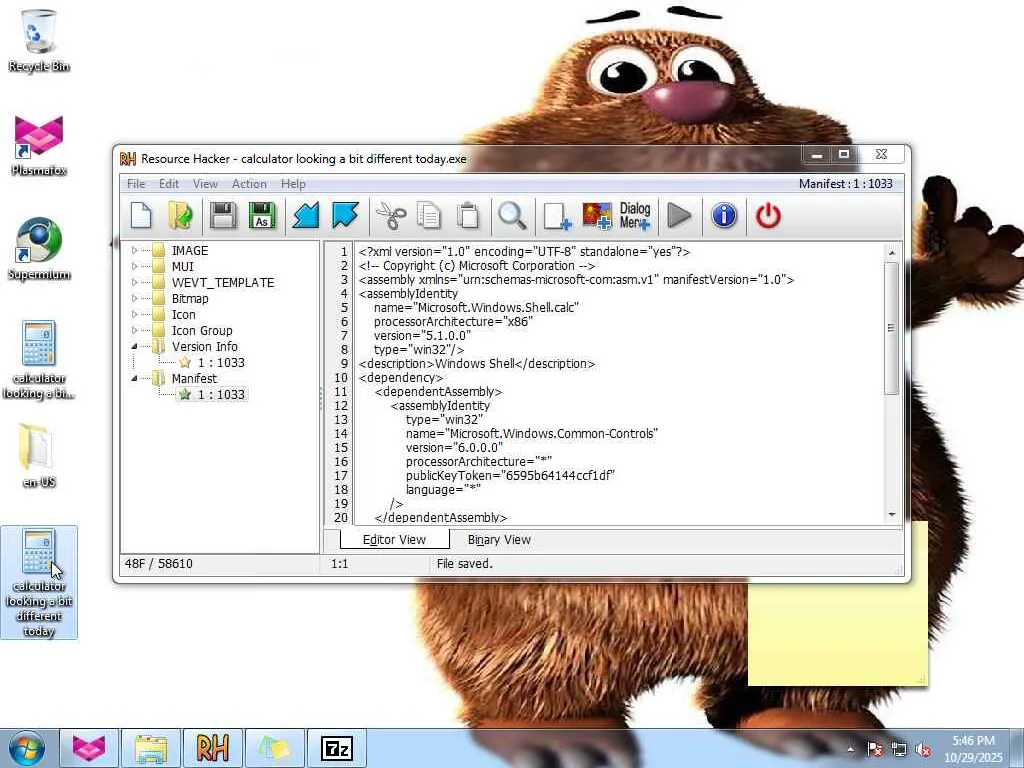Click the yellow sticky note
Screen dimensions: 1024x768
point(838,635)
